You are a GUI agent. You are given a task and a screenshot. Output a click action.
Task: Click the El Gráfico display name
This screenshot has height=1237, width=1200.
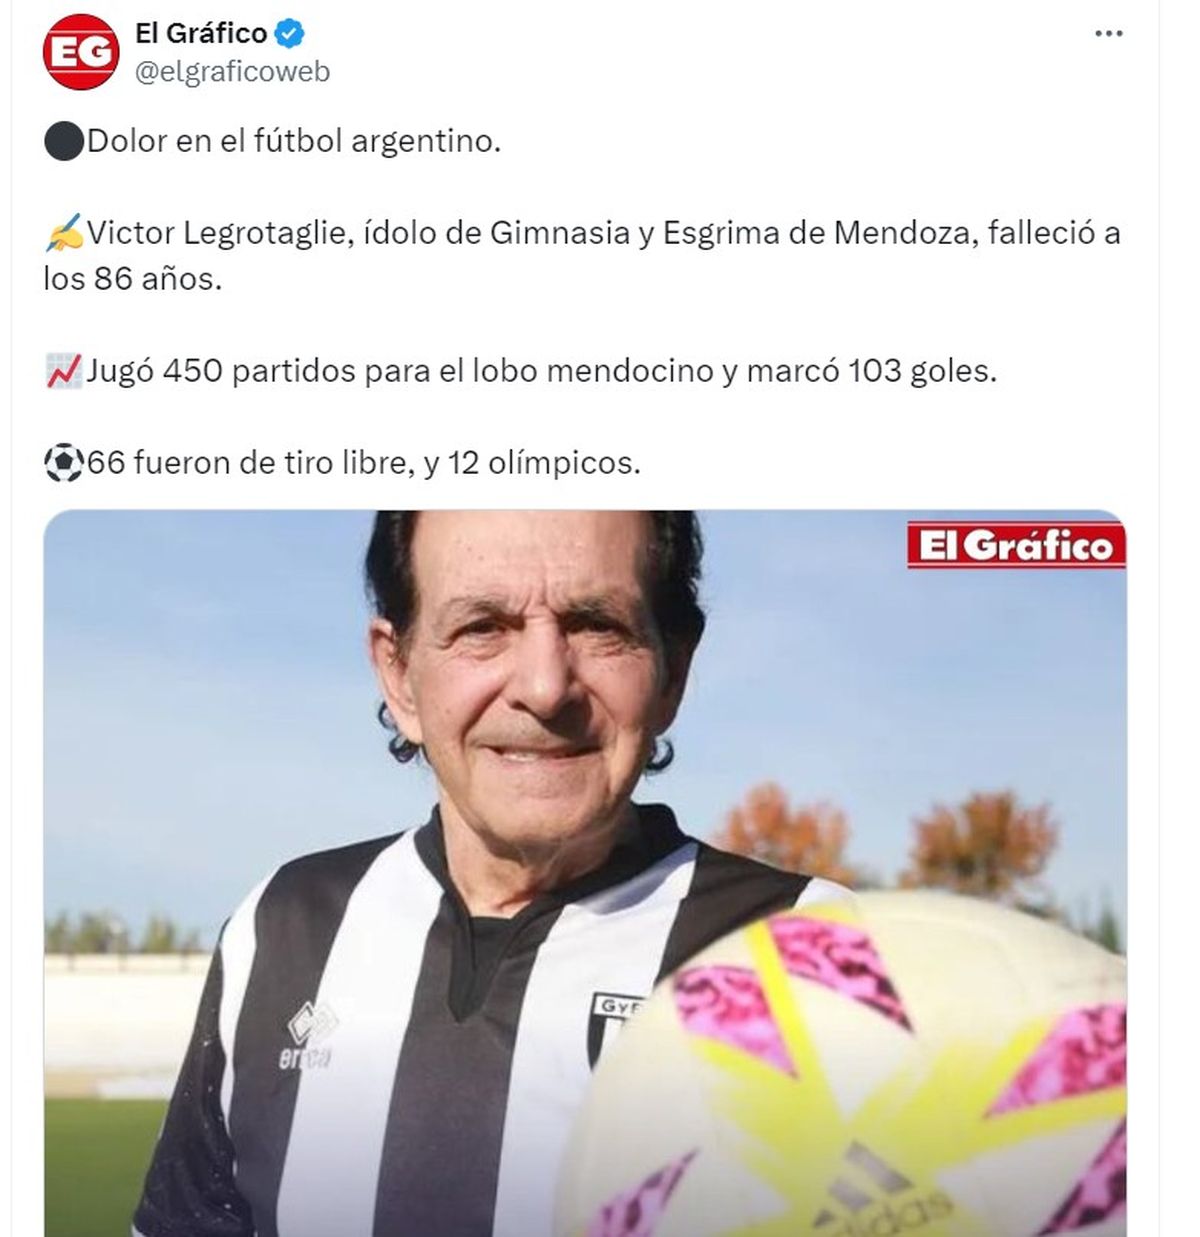click(x=201, y=33)
